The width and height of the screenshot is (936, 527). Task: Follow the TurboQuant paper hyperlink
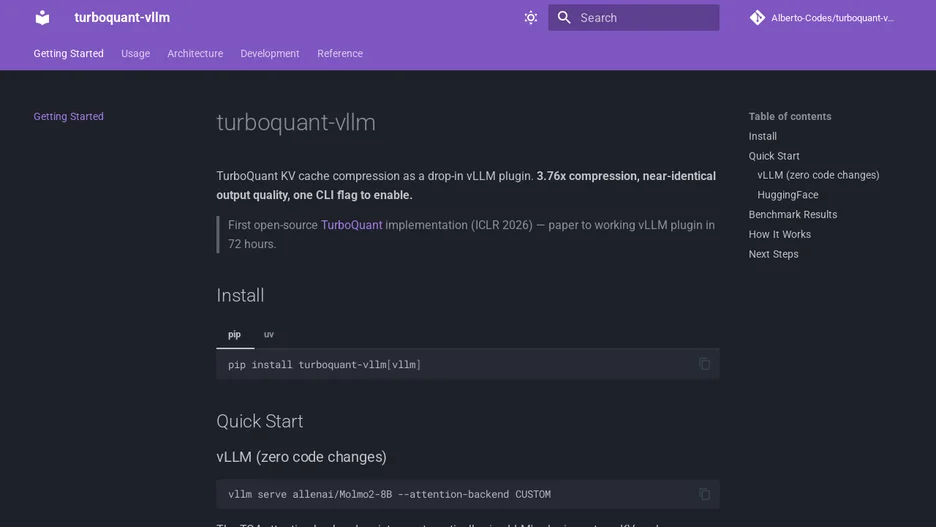pos(352,225)
